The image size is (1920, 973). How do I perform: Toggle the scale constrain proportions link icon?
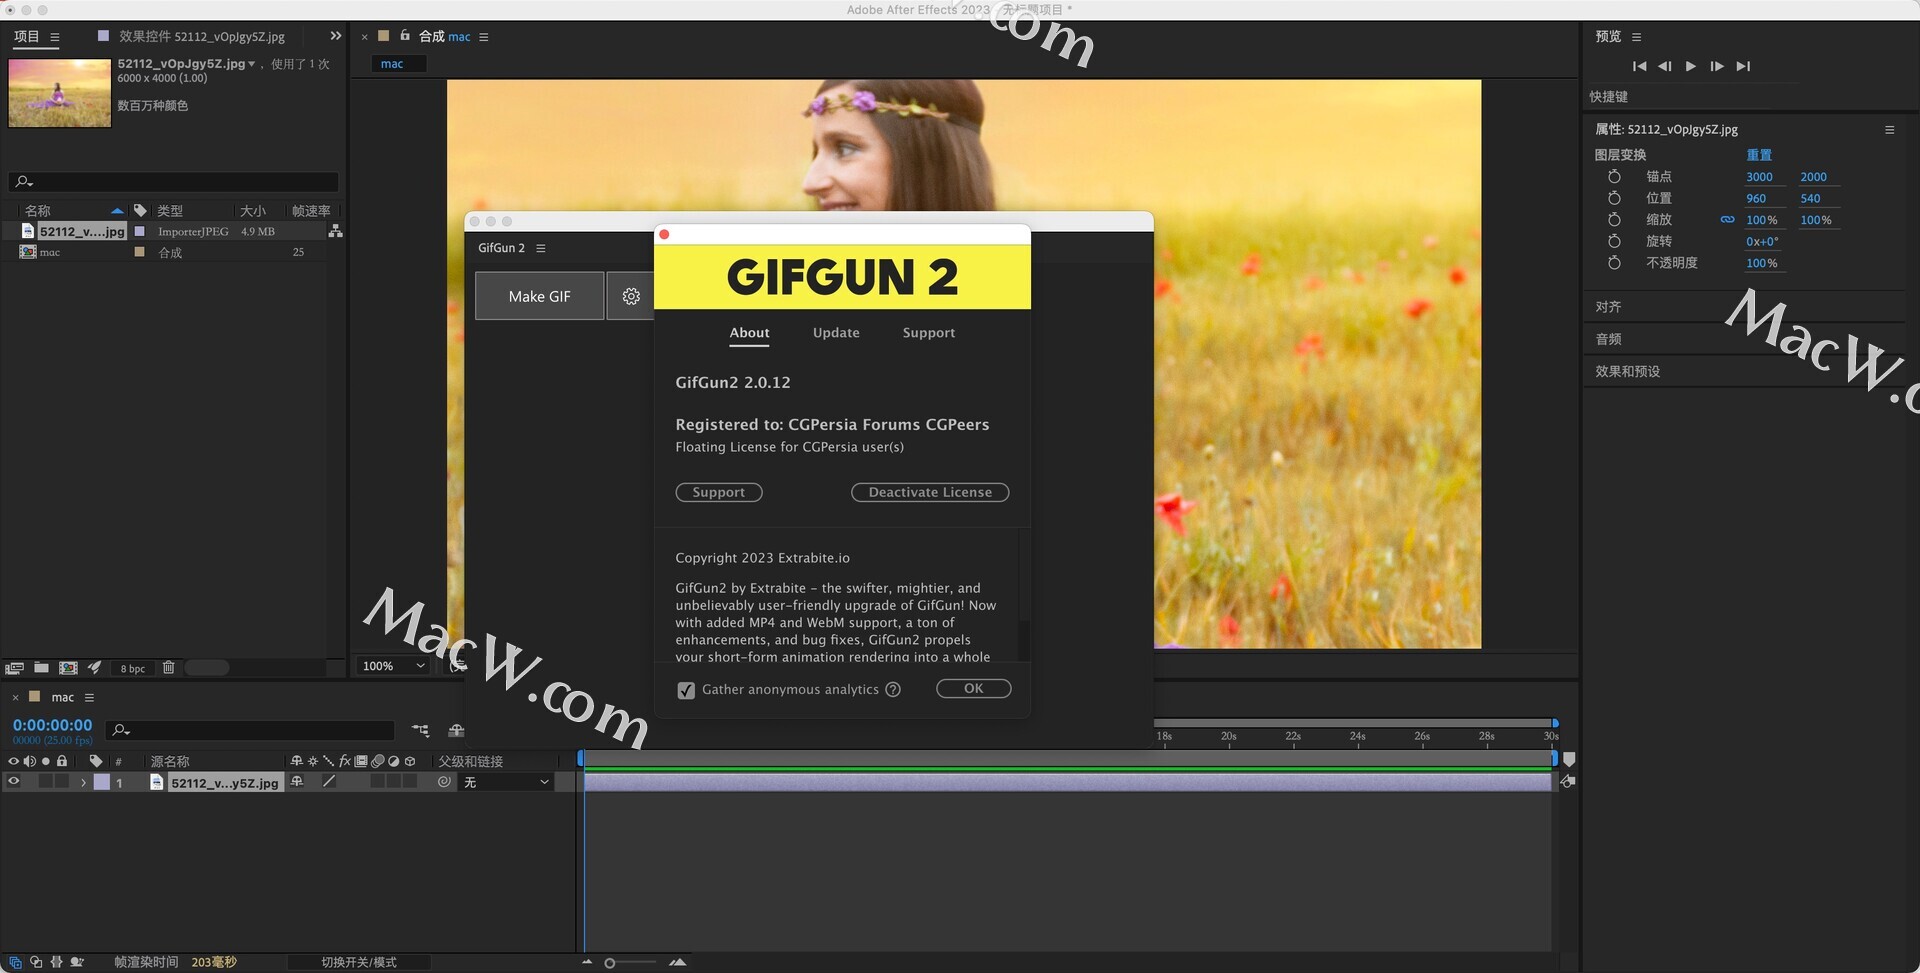tap(1727, 220)
